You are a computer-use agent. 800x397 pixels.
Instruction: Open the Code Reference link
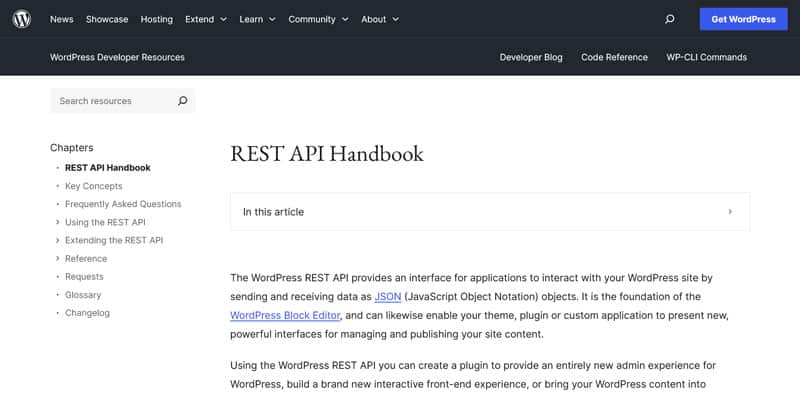pos(614,57)
